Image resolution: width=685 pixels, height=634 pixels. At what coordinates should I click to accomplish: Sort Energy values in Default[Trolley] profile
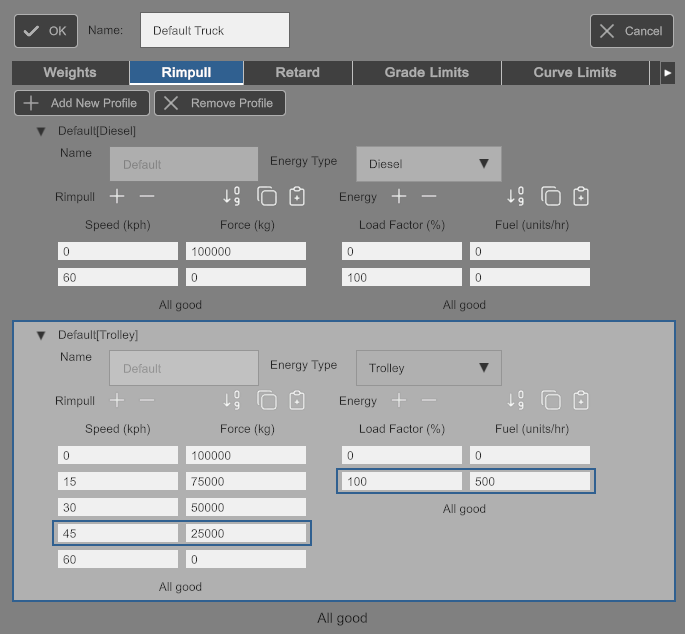pyautogui.click(x=515, y=400)
